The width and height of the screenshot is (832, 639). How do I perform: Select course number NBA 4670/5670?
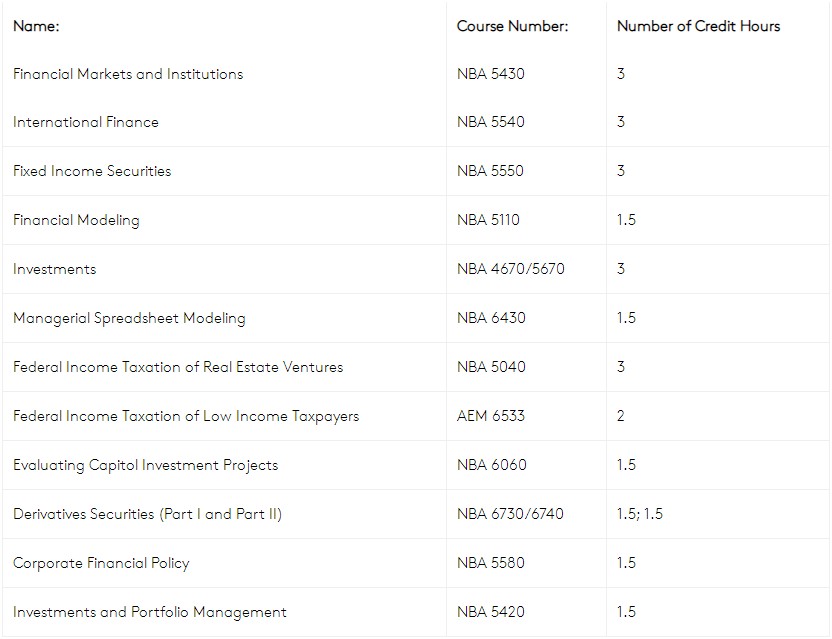(x=510, y=269)
